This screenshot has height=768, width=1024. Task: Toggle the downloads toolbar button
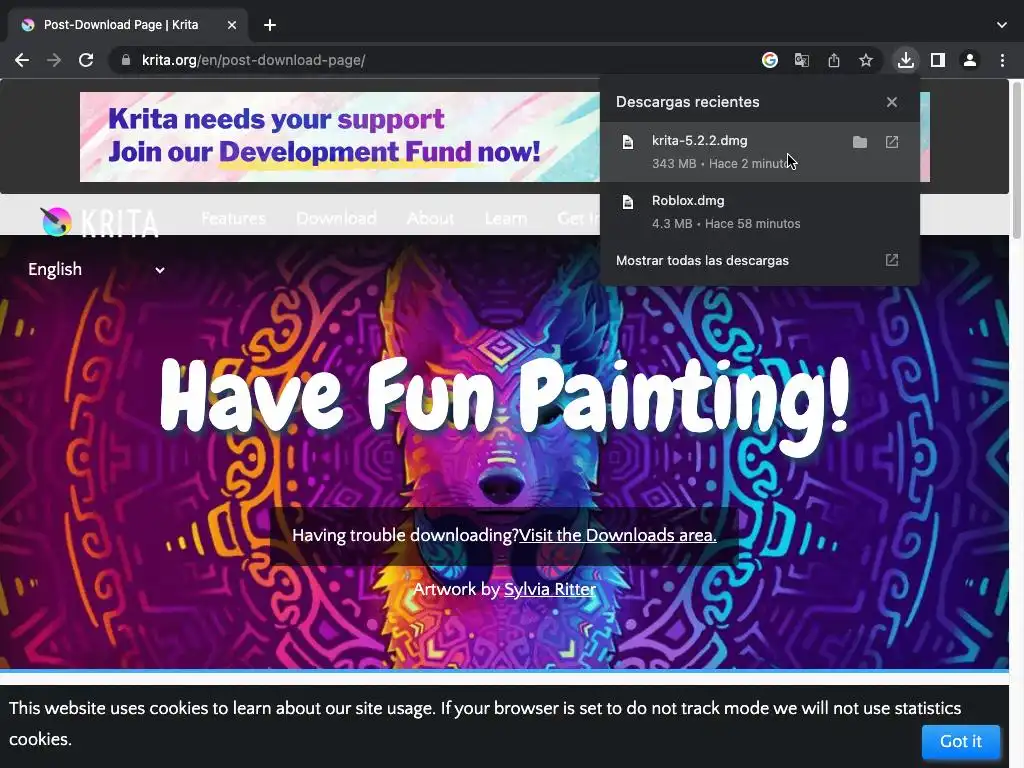905,60
